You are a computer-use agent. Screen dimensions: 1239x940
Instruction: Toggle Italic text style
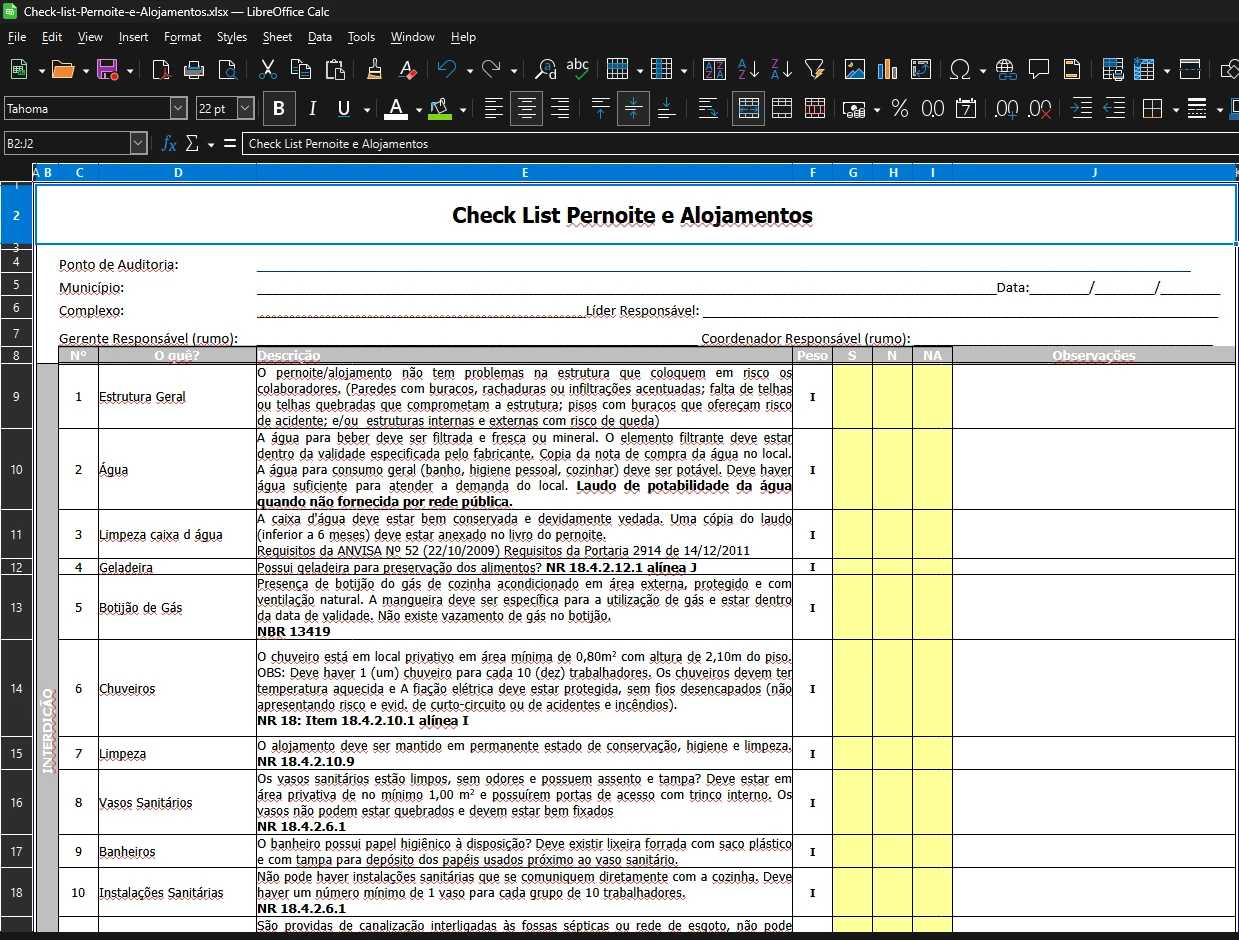click(312, 108)
